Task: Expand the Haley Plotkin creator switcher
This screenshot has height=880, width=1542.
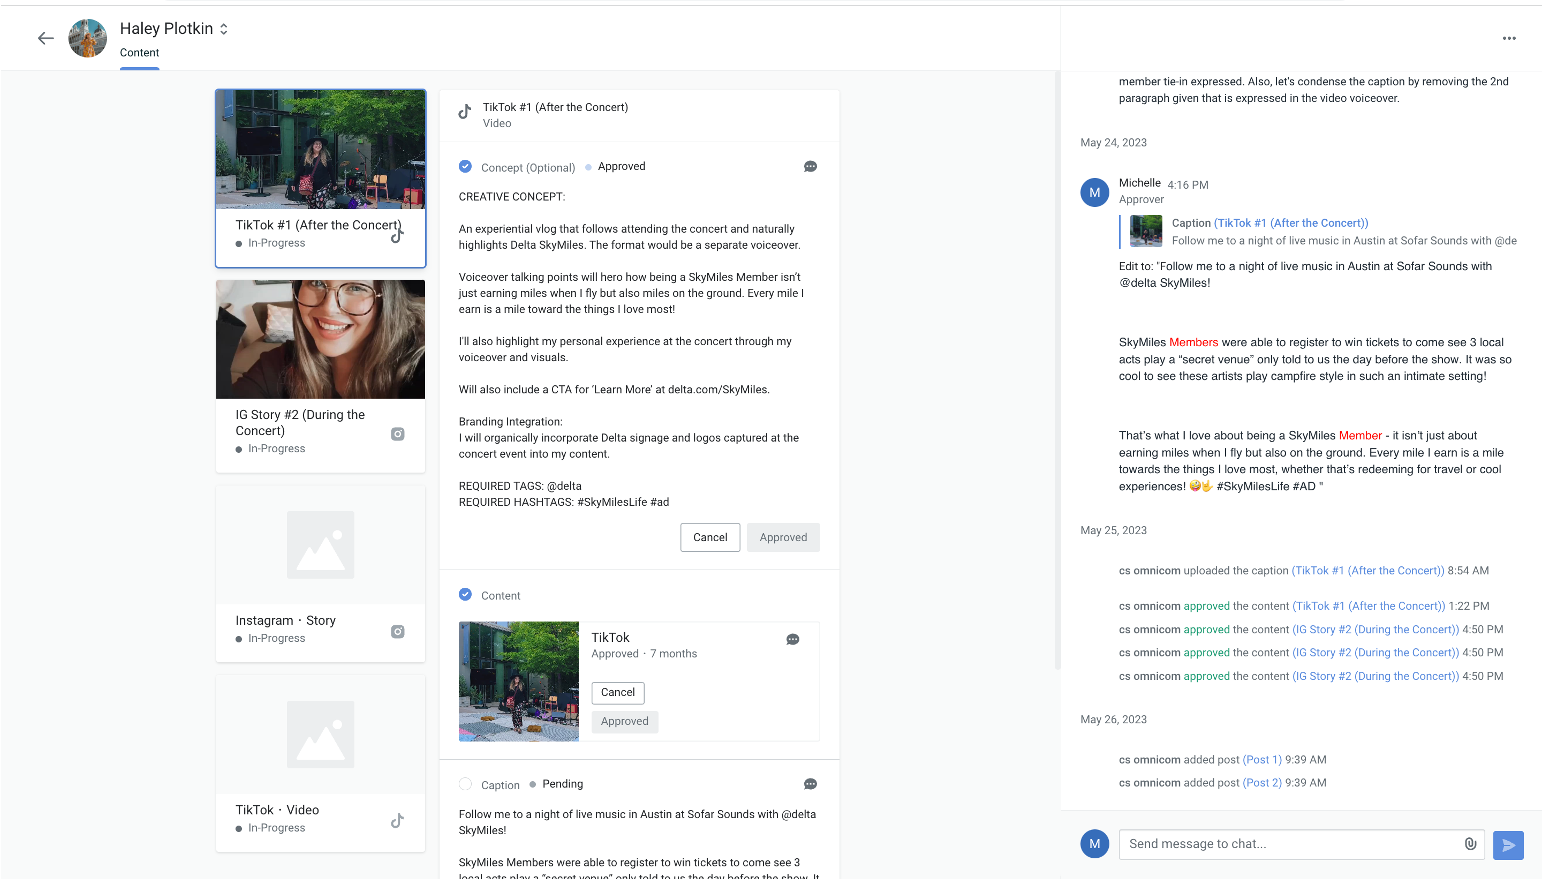Action: pos(224,29)
